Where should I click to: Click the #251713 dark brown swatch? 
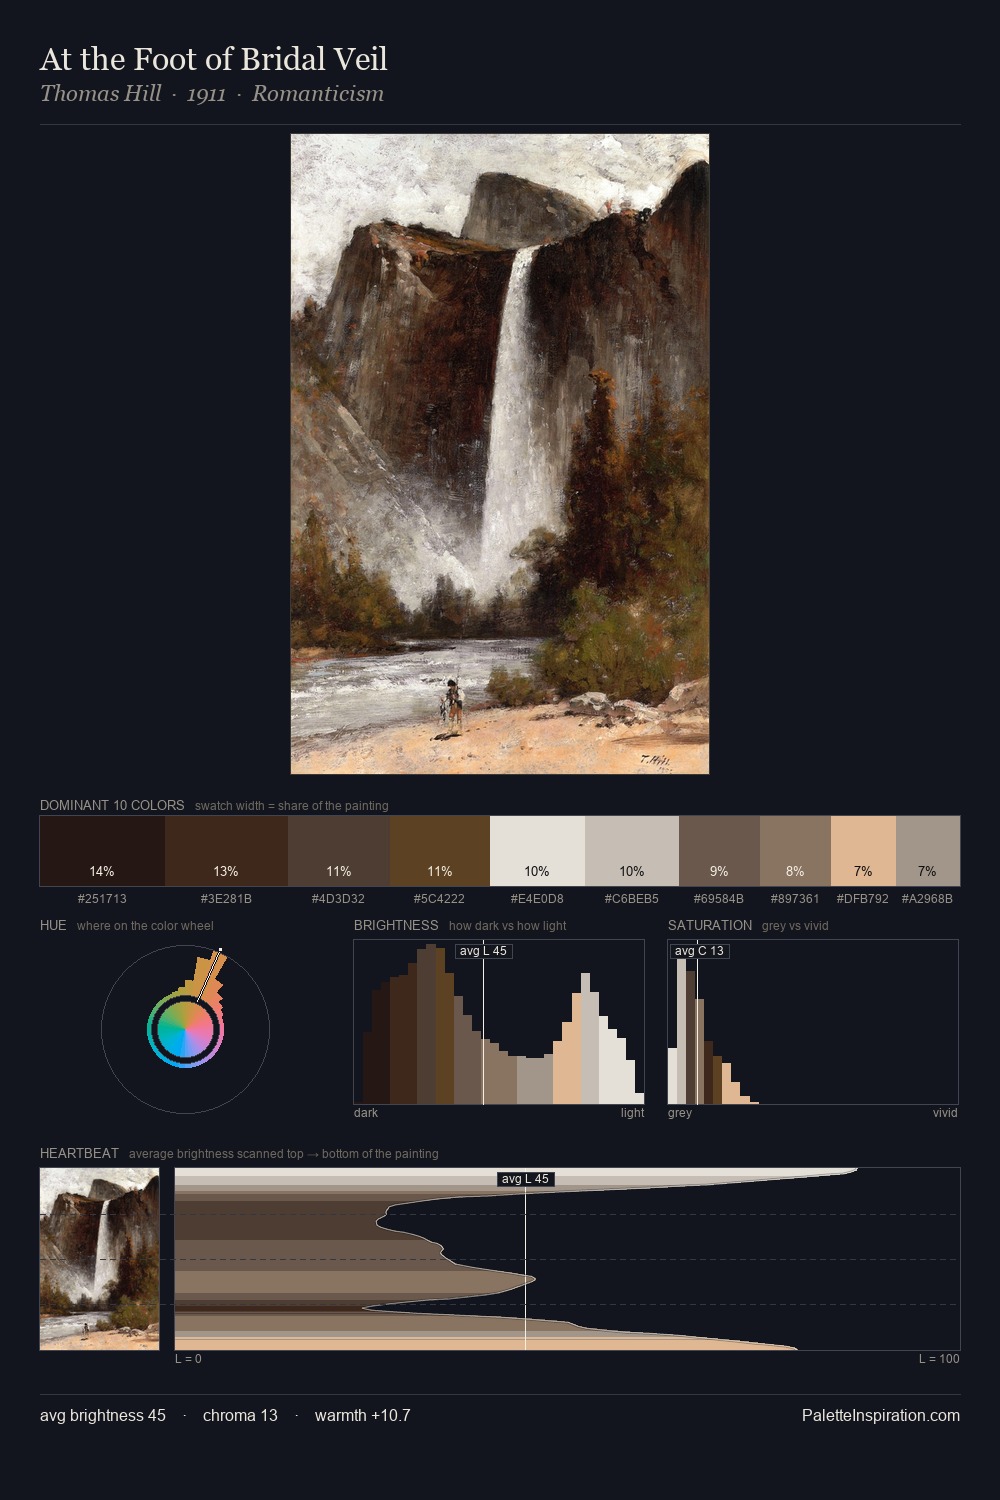pyautogui.click(x=102, y=851)
